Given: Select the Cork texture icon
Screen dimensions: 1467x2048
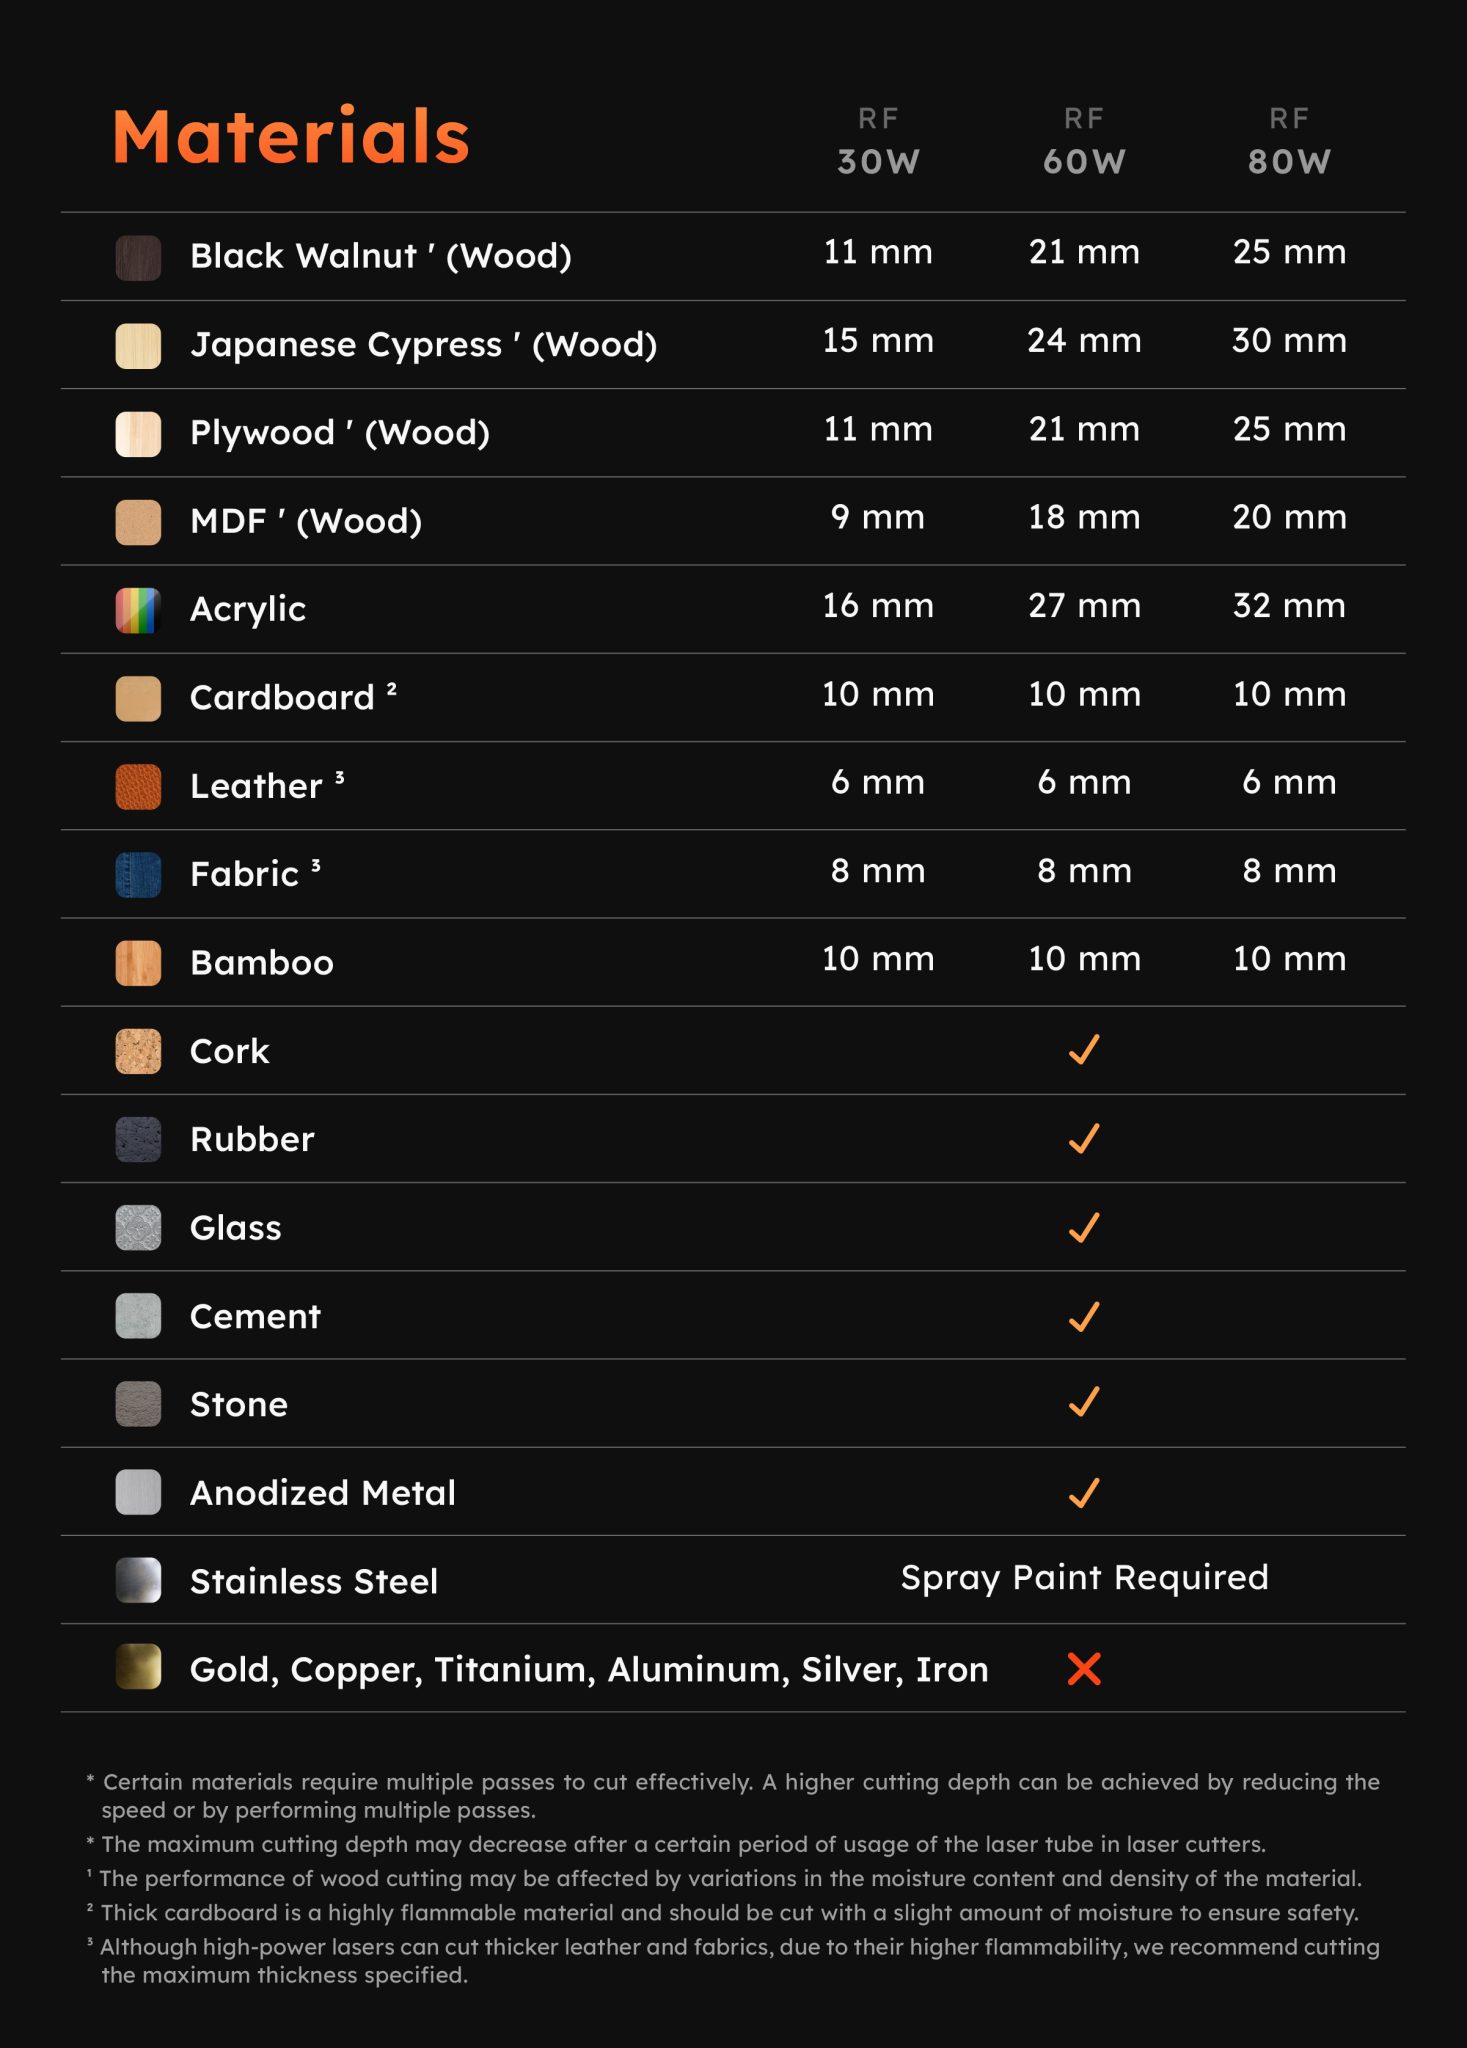Looking at the screenshot, I should tap(138, 1052).
